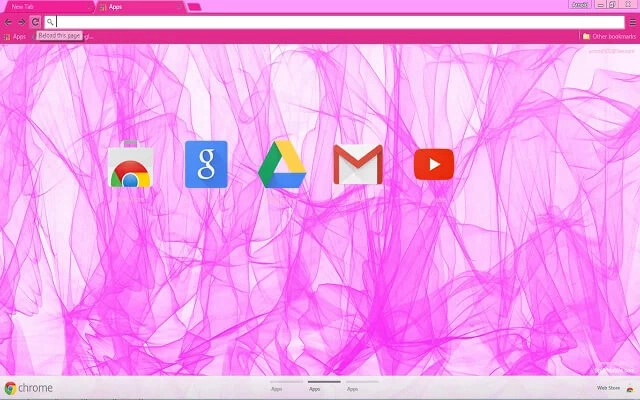The width and height of the screenshot is (640, 400).
Task: Launch the YouTube app
Action: [x=434, y=164]
